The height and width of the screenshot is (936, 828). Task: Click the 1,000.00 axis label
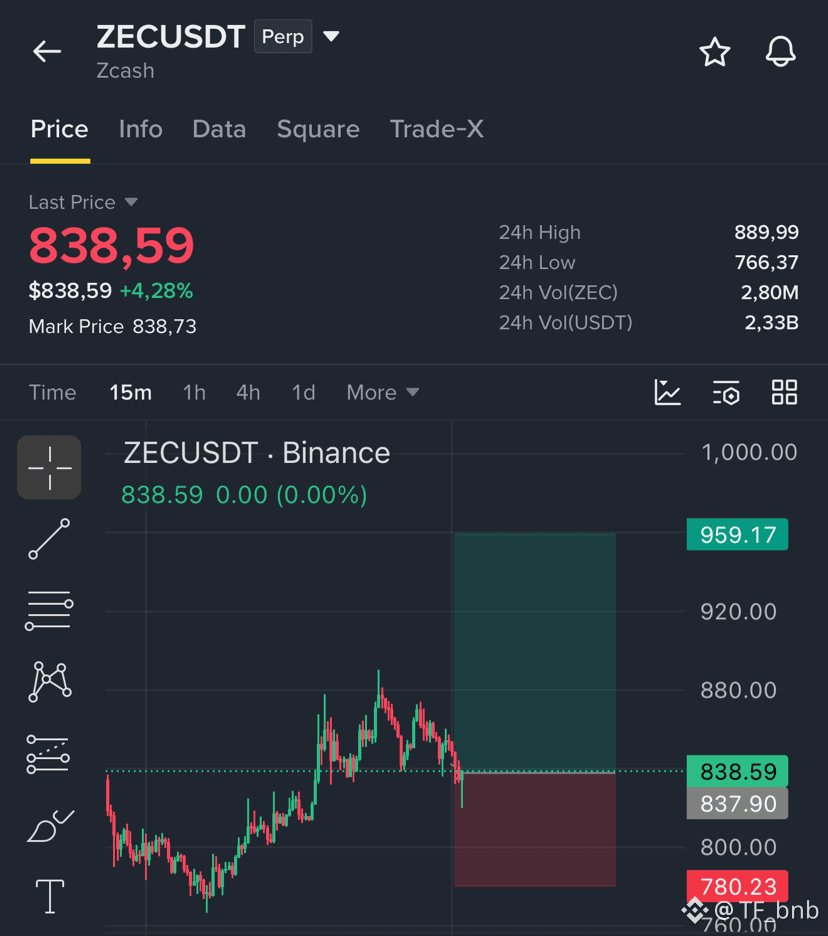click(x=749, y=452)
